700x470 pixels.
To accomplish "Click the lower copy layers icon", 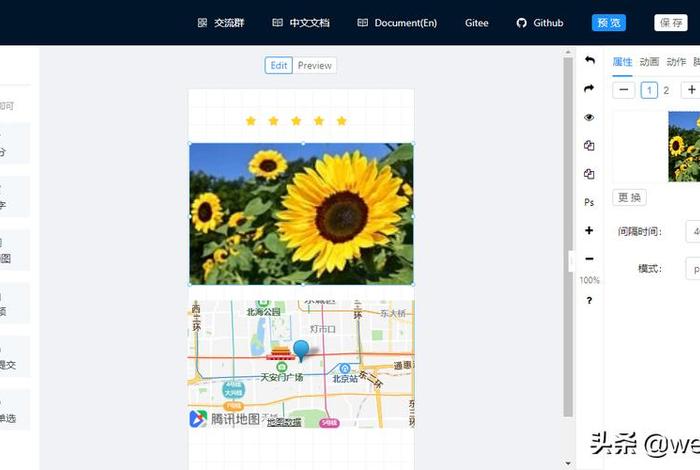I will click(589, 174).
